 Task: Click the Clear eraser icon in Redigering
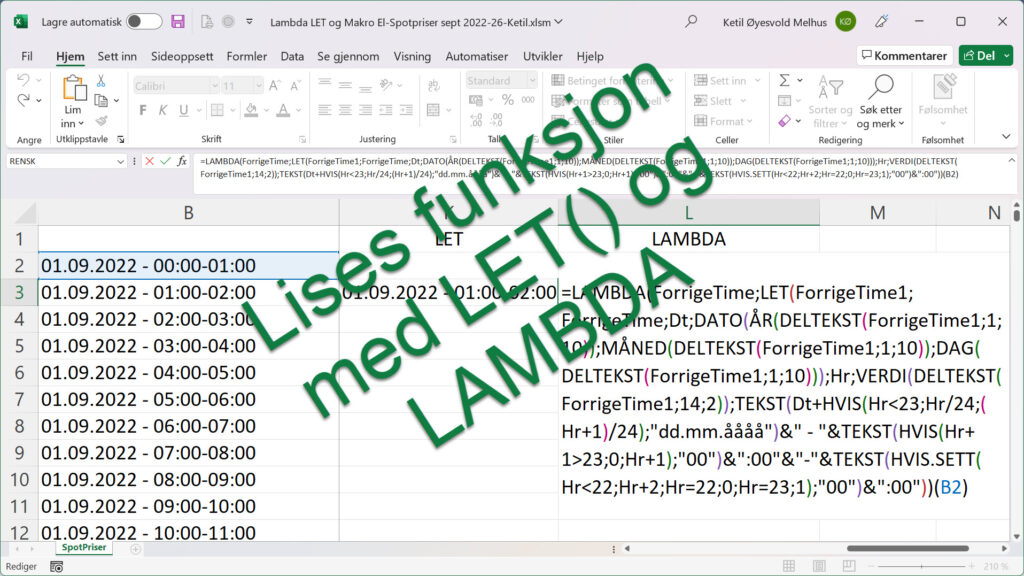click(x=784, y=121)
